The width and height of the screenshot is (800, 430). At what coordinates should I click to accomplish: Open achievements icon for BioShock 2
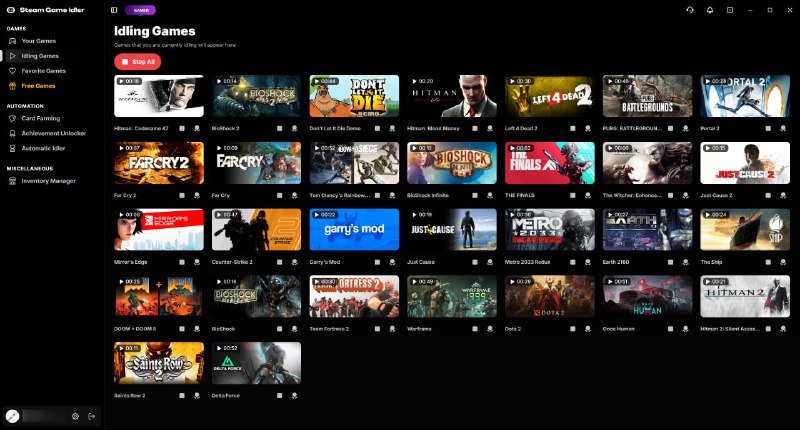(x=294, y=129)
